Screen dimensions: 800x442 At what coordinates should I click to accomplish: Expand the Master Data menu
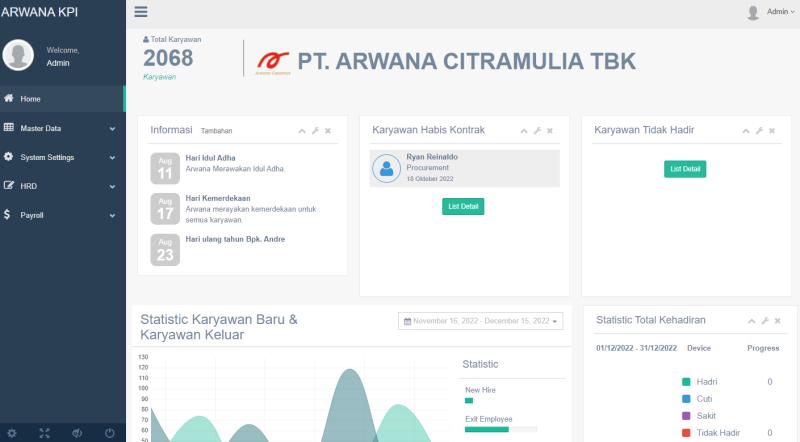62,128
